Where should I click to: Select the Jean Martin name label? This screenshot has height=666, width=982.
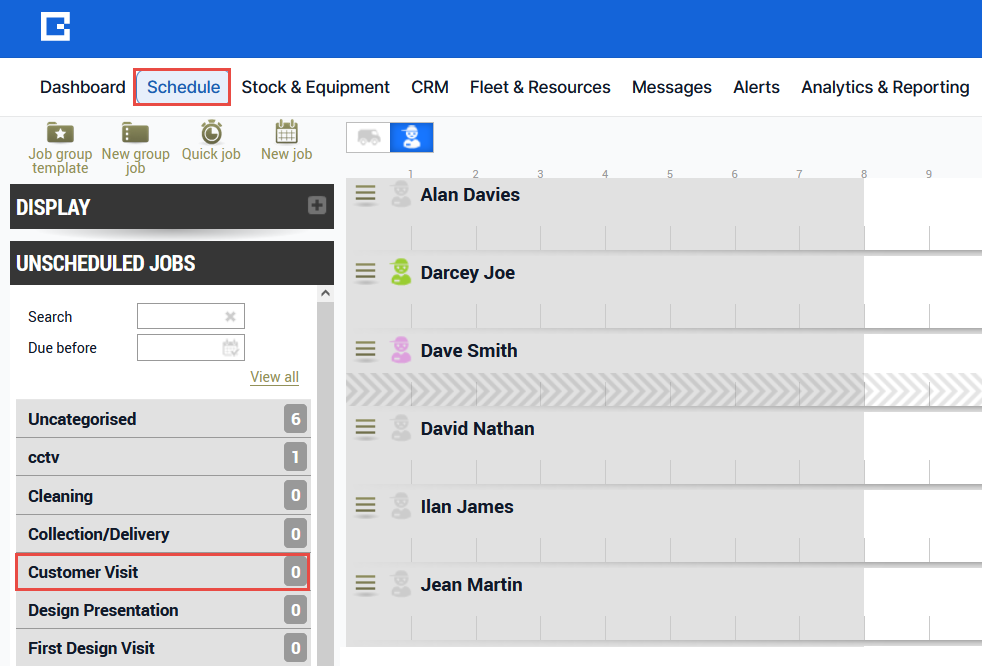[x=471, y=585]
